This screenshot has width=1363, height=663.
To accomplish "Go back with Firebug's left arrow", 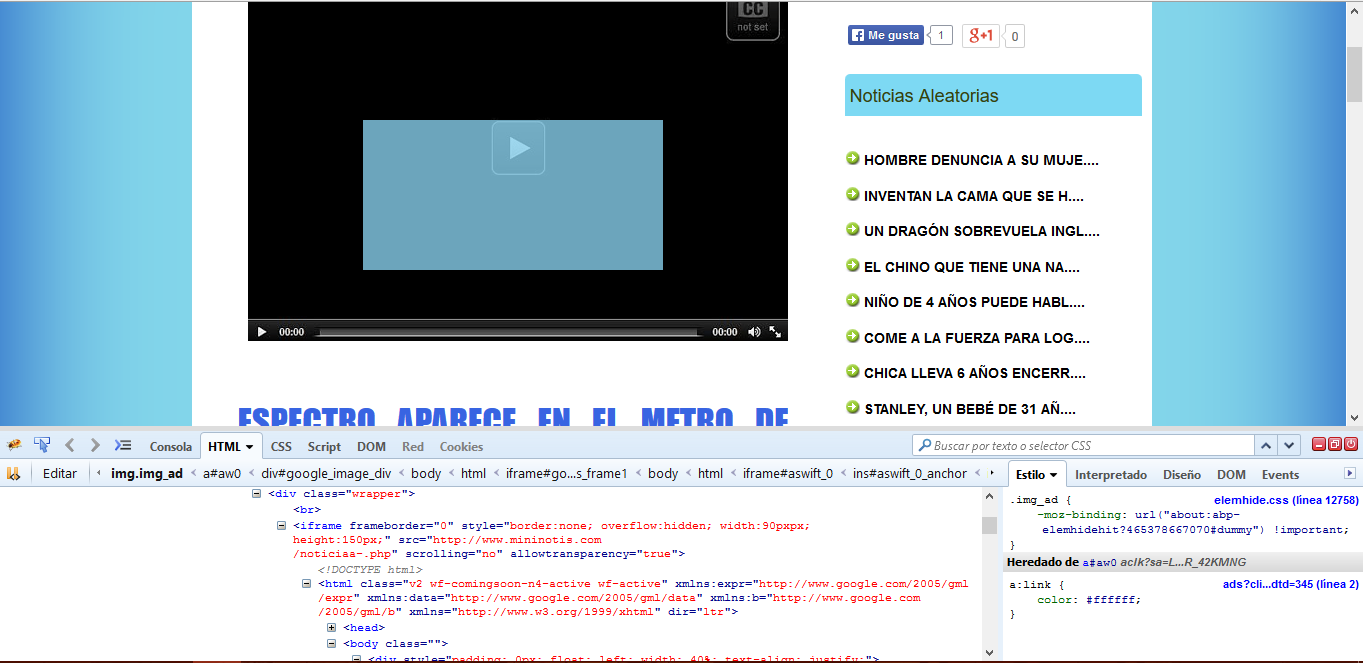I will click(x=69, y=445).
